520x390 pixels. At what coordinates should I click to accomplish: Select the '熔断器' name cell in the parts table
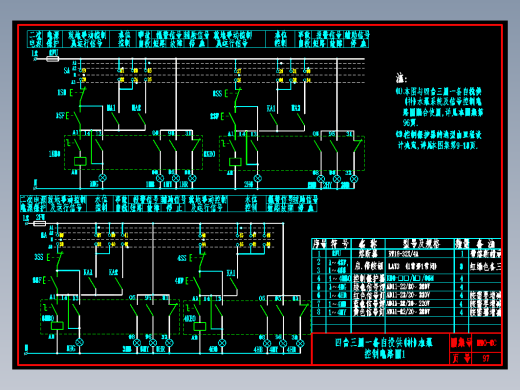[368, 254]
